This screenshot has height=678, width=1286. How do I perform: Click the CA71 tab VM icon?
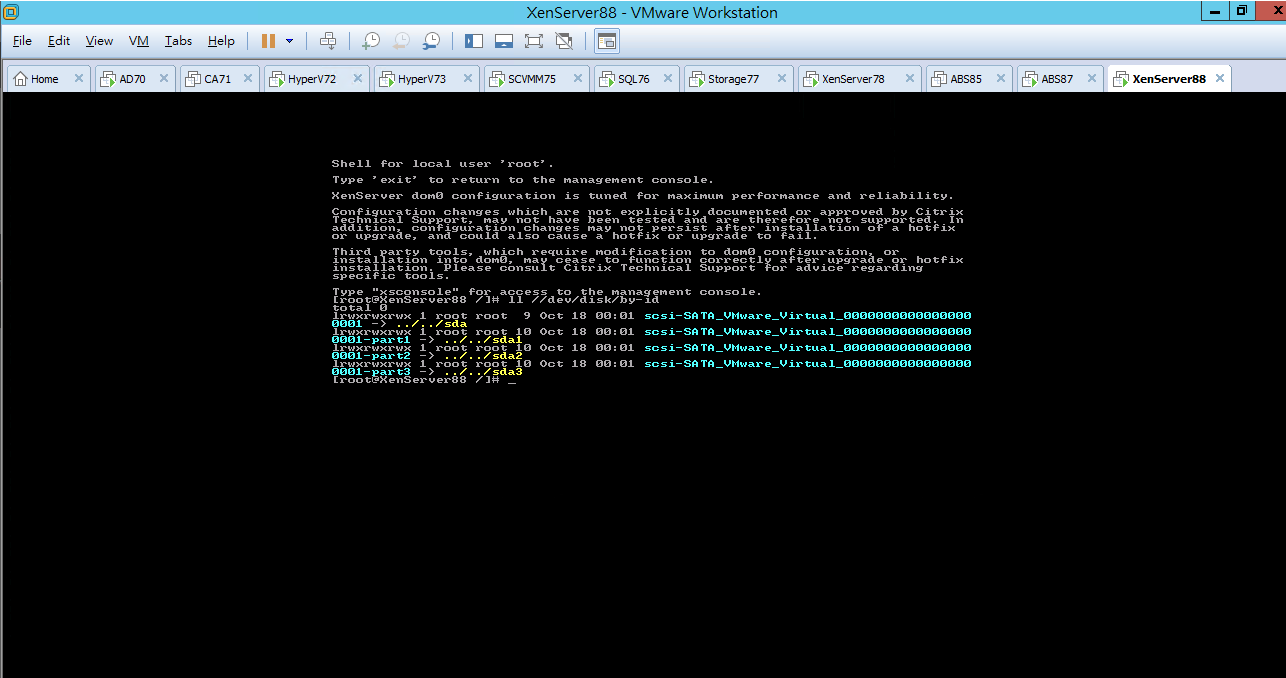pos(193,79)
